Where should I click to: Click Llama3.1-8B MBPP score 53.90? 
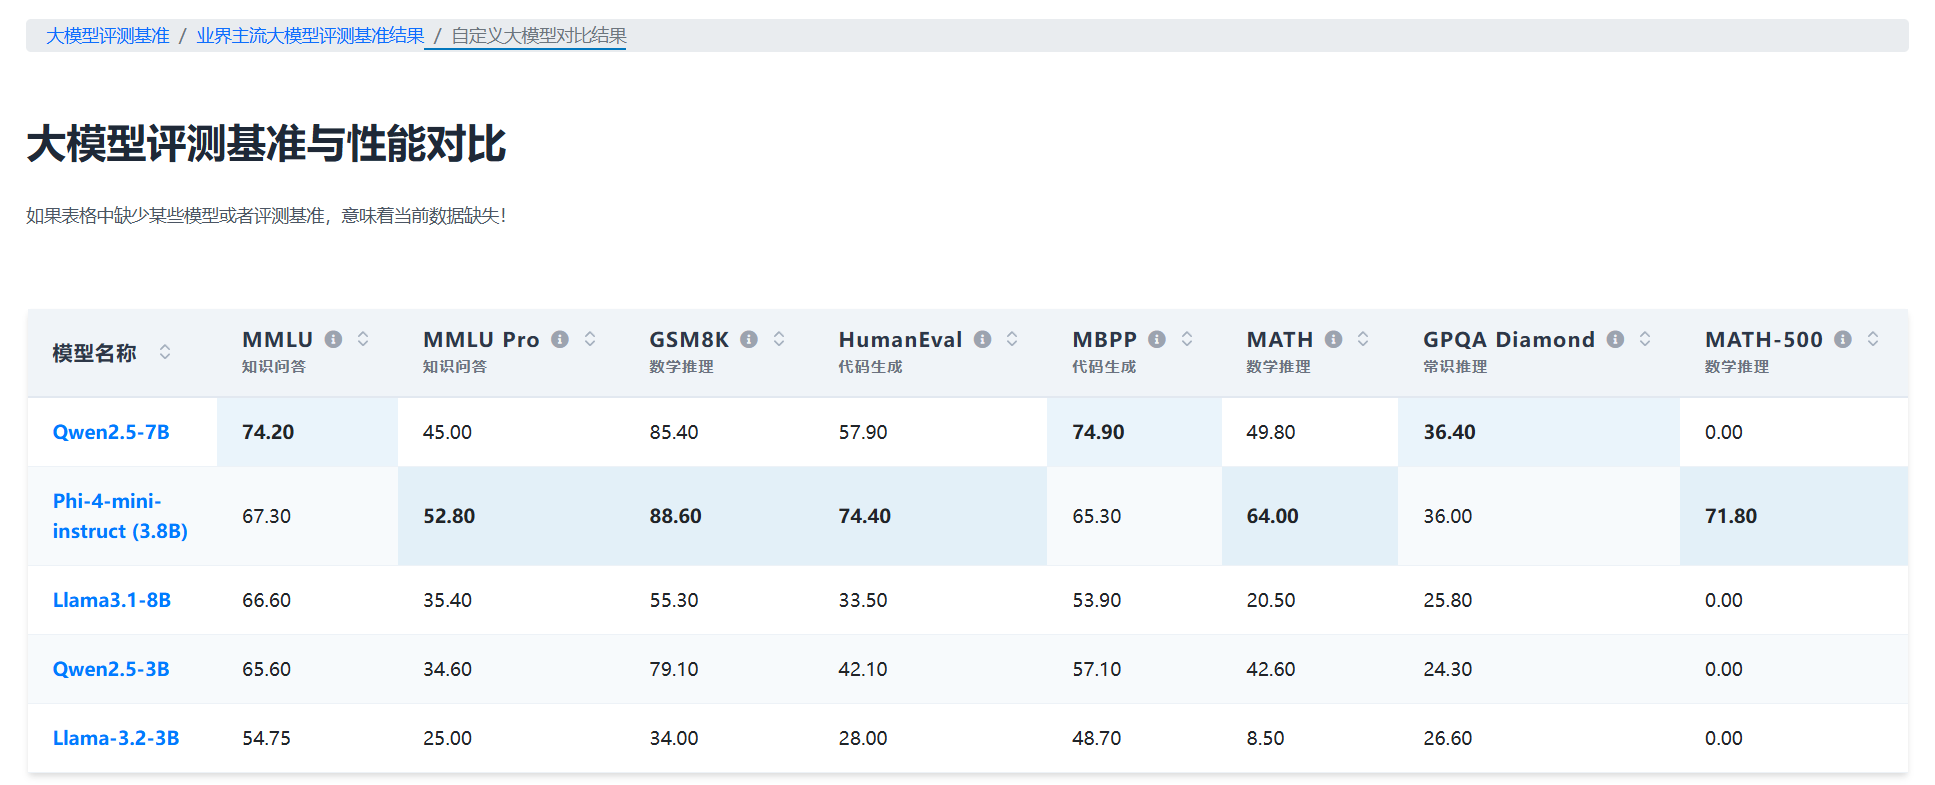tap(1097, 600)
